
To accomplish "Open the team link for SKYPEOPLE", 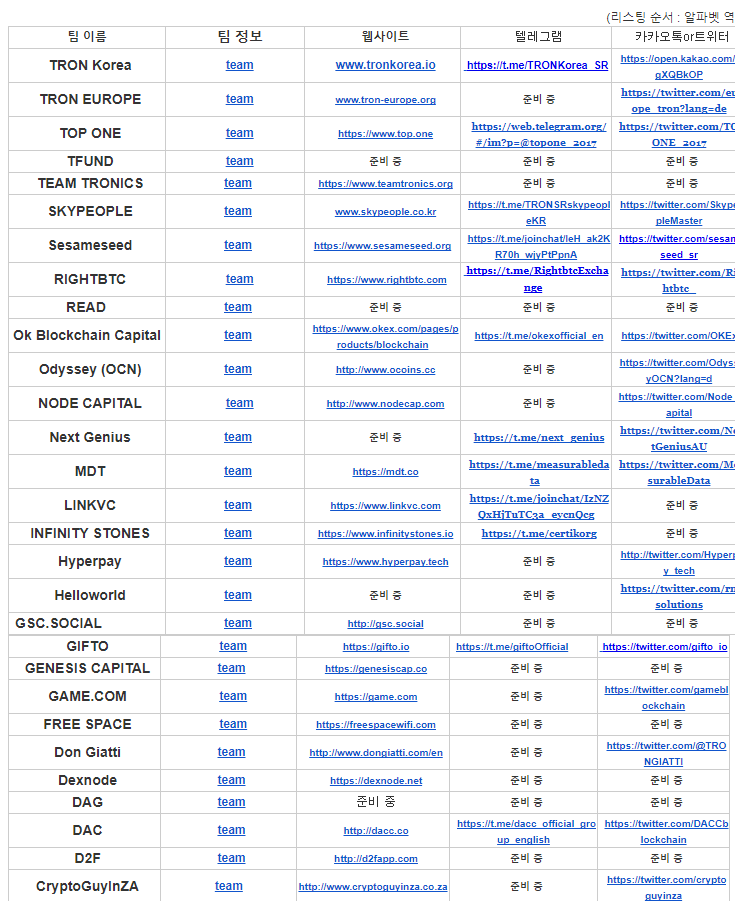I will click(x=238, y=211).
